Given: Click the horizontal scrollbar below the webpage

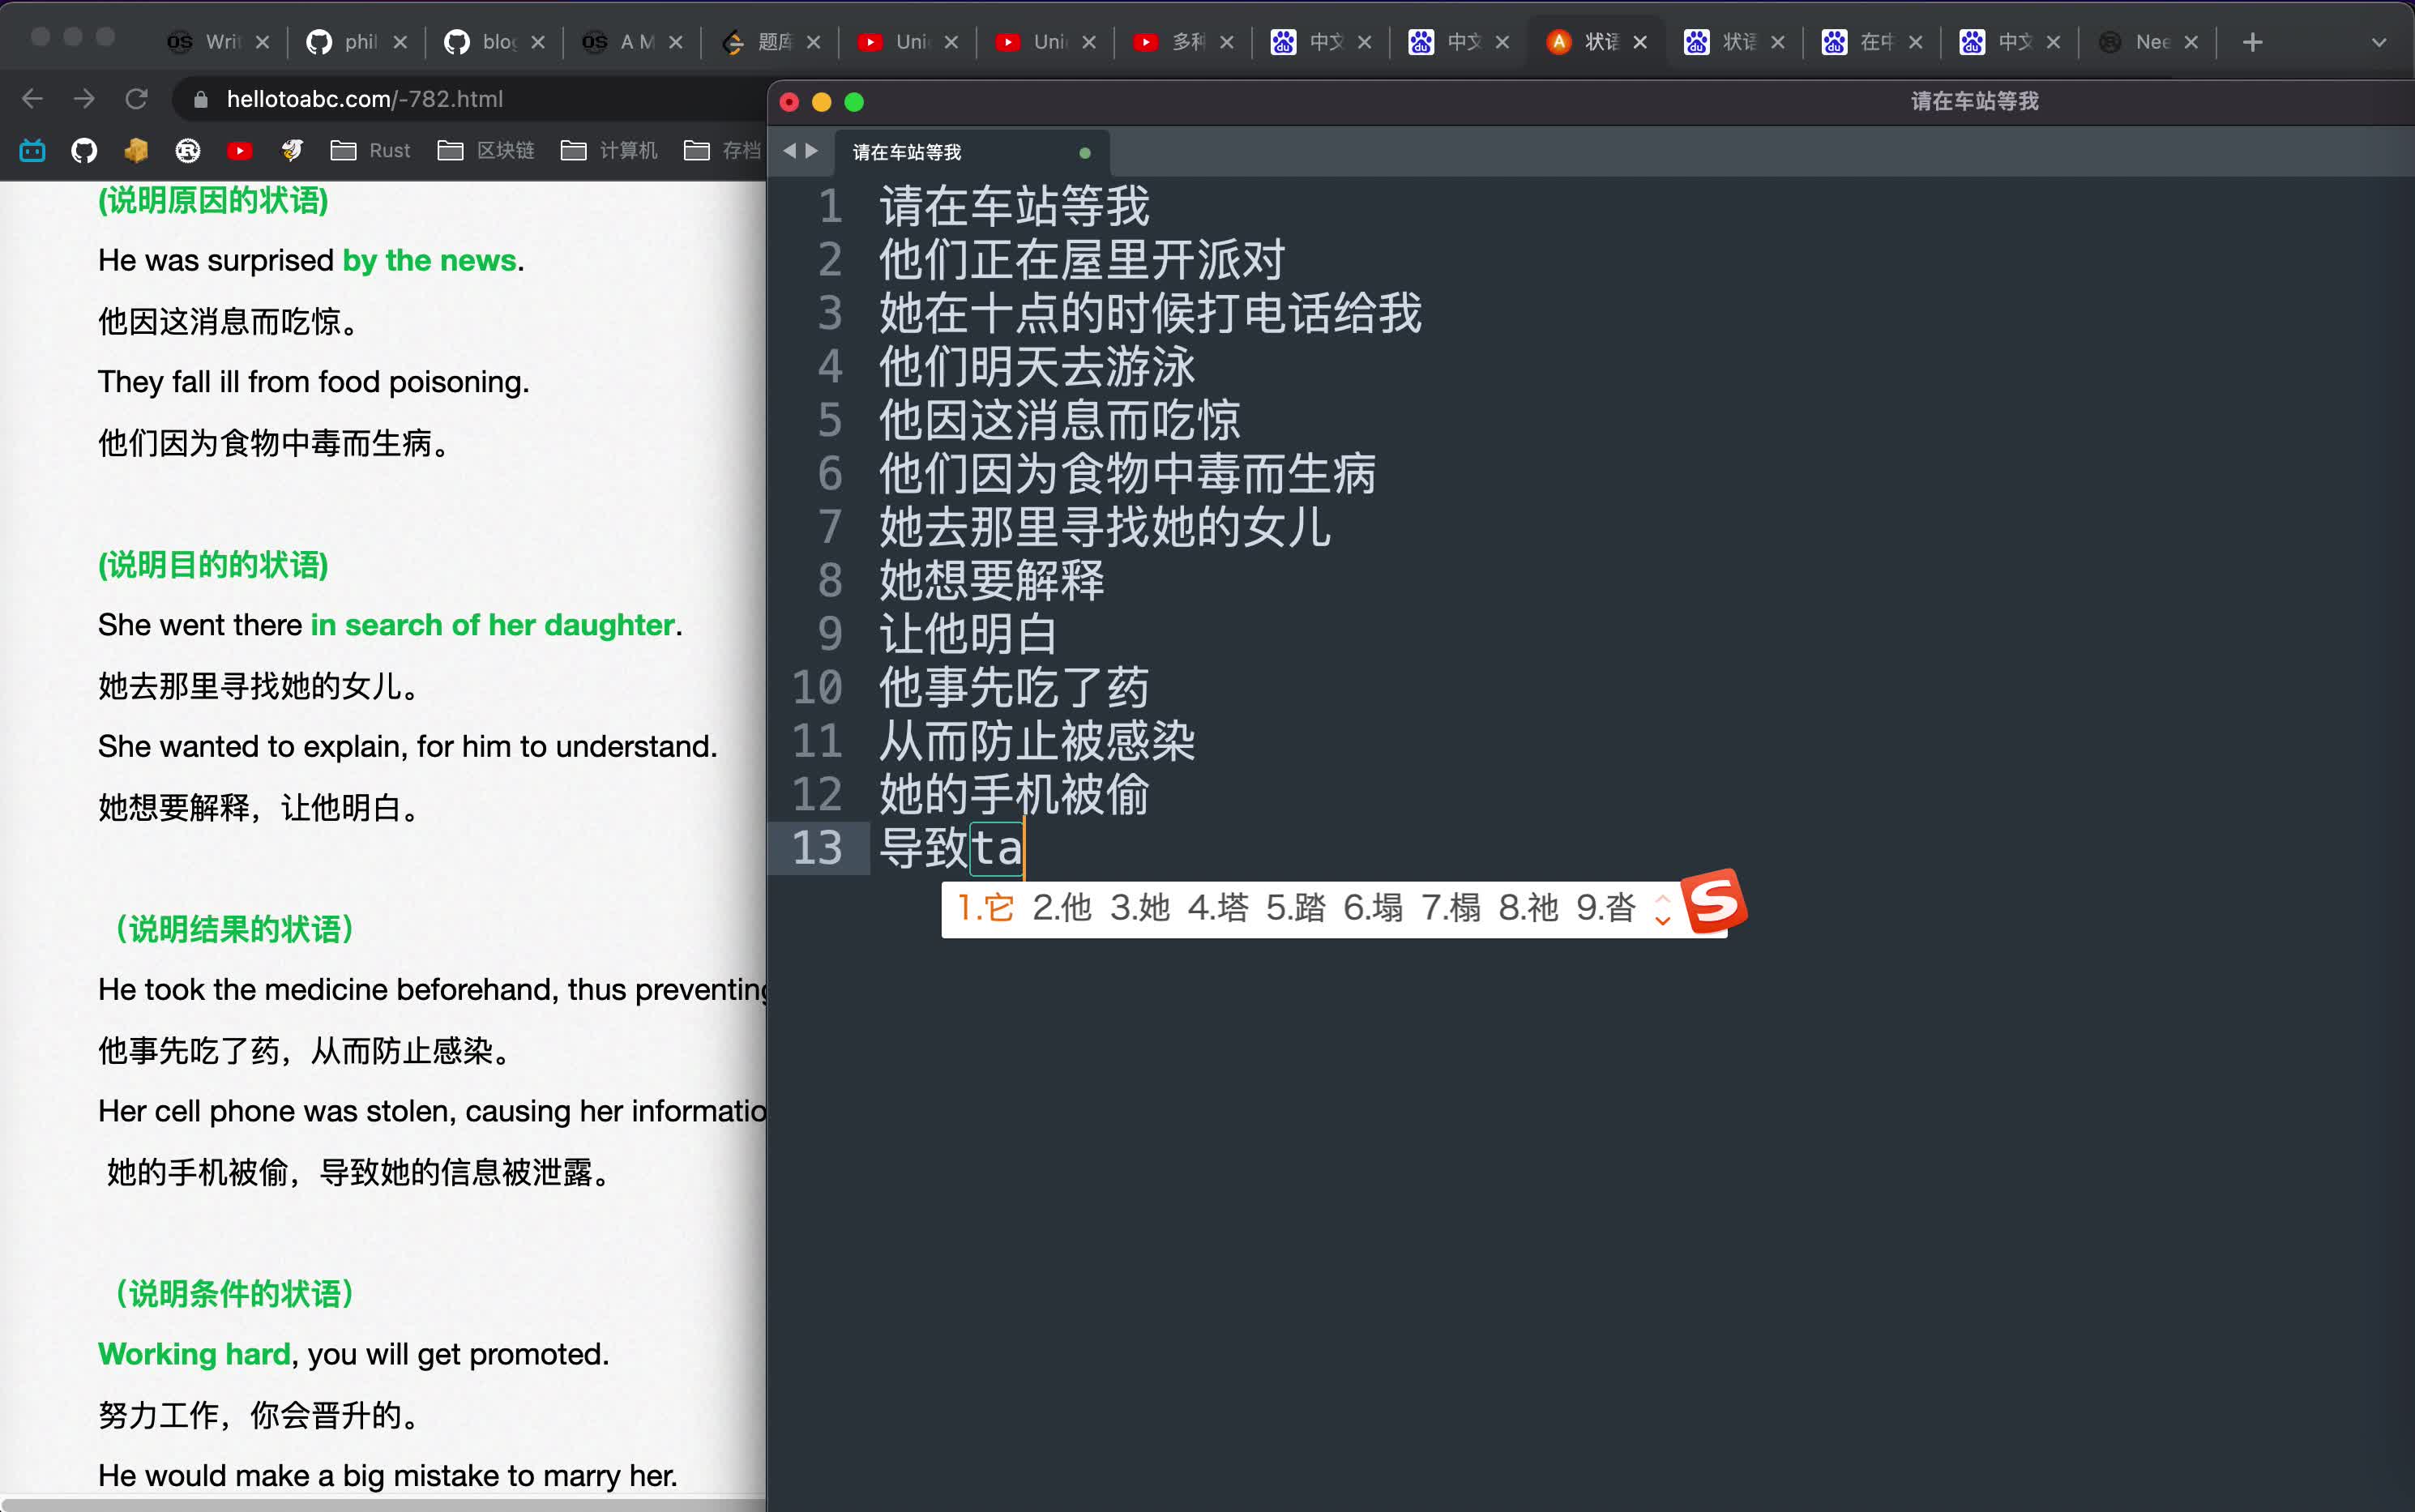Looking at the screenshot, I should pos(383,1505).
